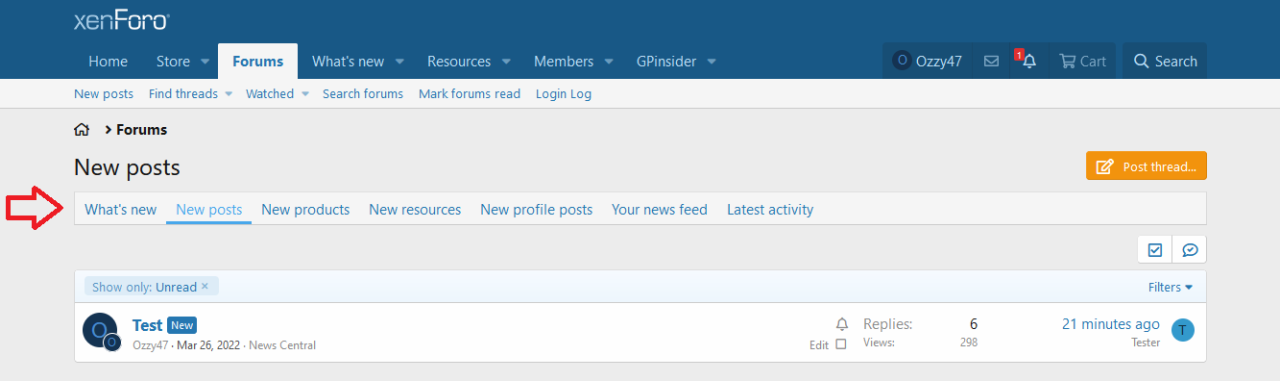This screenshot has width=1280, height=381.
Task: Switch to New resources tab
Action: coord(415,210)
